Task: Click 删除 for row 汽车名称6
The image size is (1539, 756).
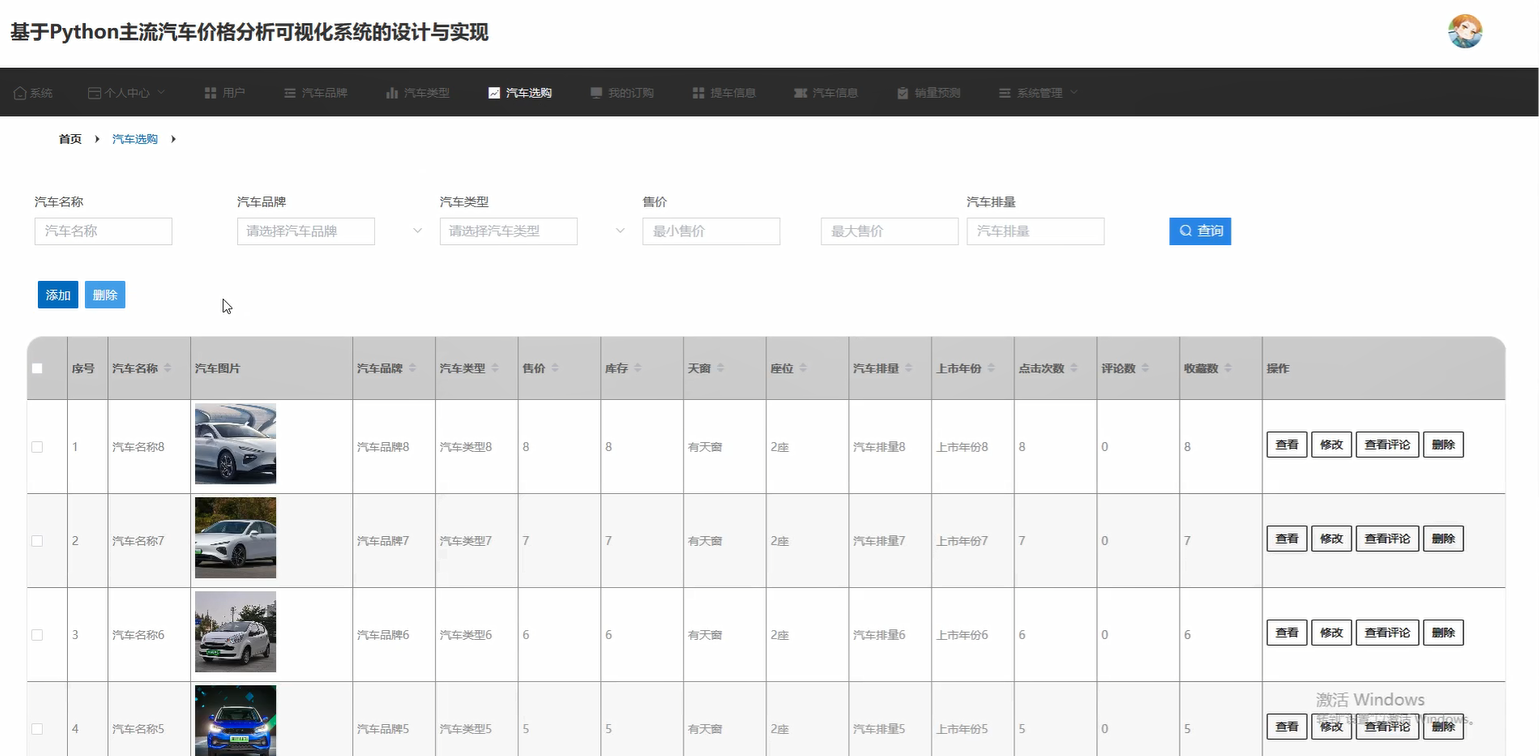Action: click(1443, 633)
